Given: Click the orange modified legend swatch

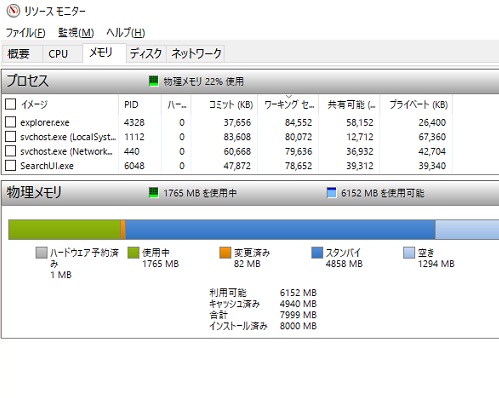Looking at the screenshot, I should click(225, 252).
